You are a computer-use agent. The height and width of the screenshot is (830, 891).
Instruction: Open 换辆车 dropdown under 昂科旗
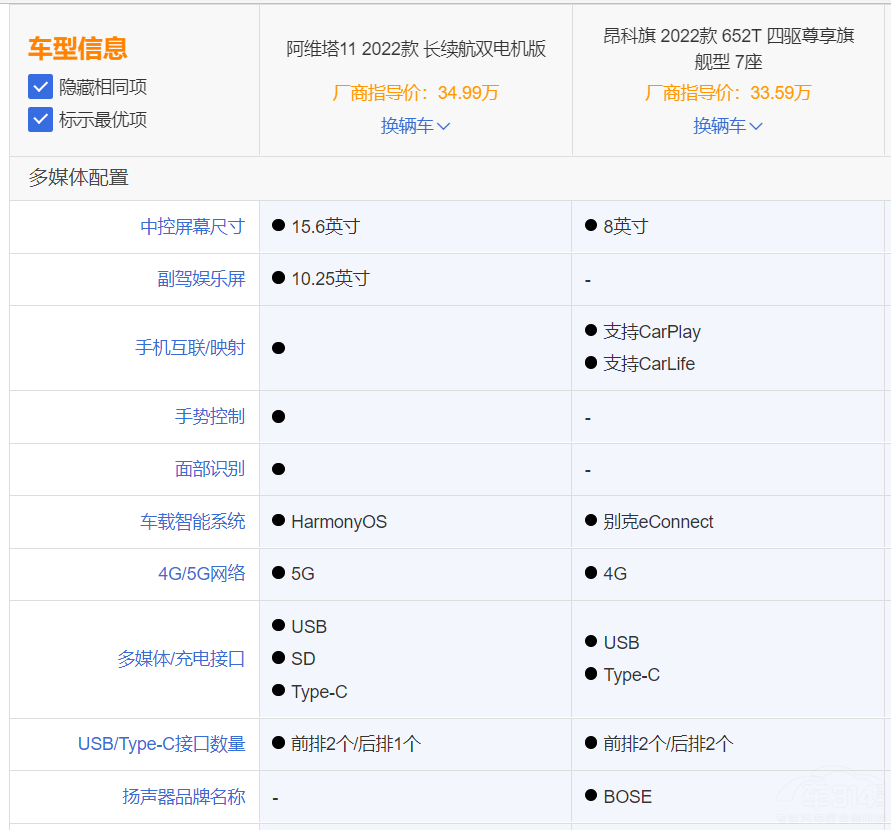coord(728,126)
